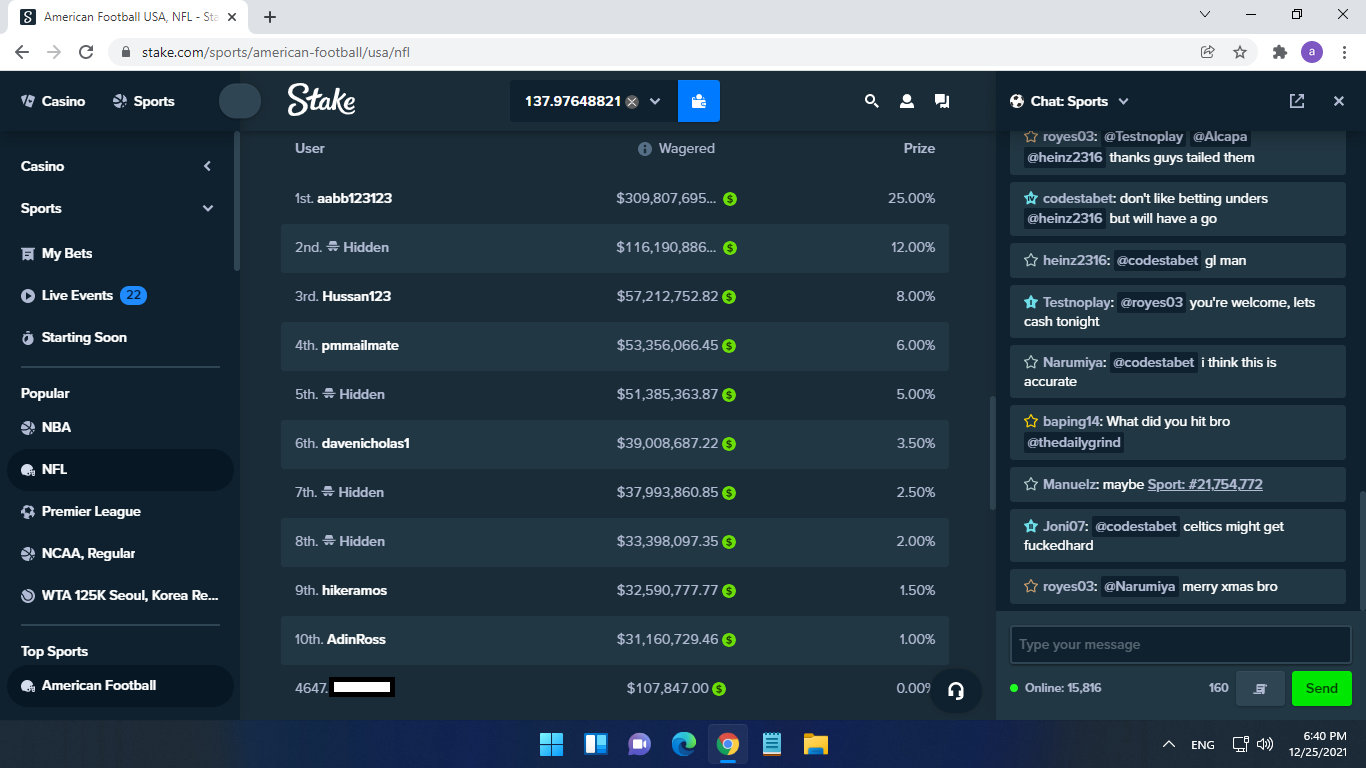
Task: Click username aabb123123 in leaderboard
Action: [355, 199]
